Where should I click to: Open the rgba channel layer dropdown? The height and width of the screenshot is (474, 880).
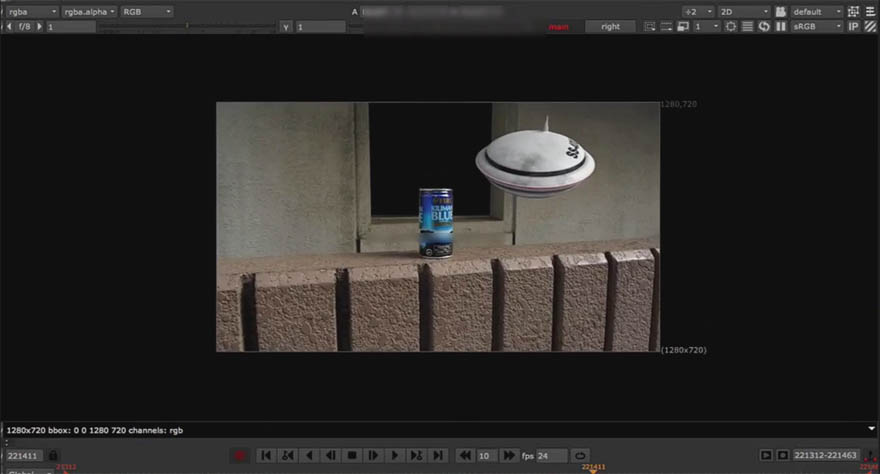[32, 11]
